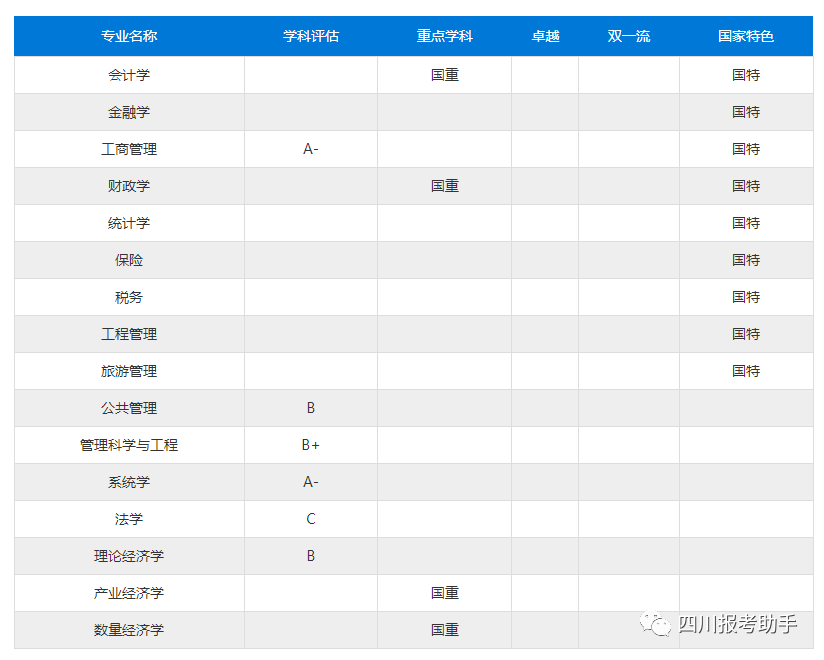Select 国特 in the 金融学 row

[746, 112]
